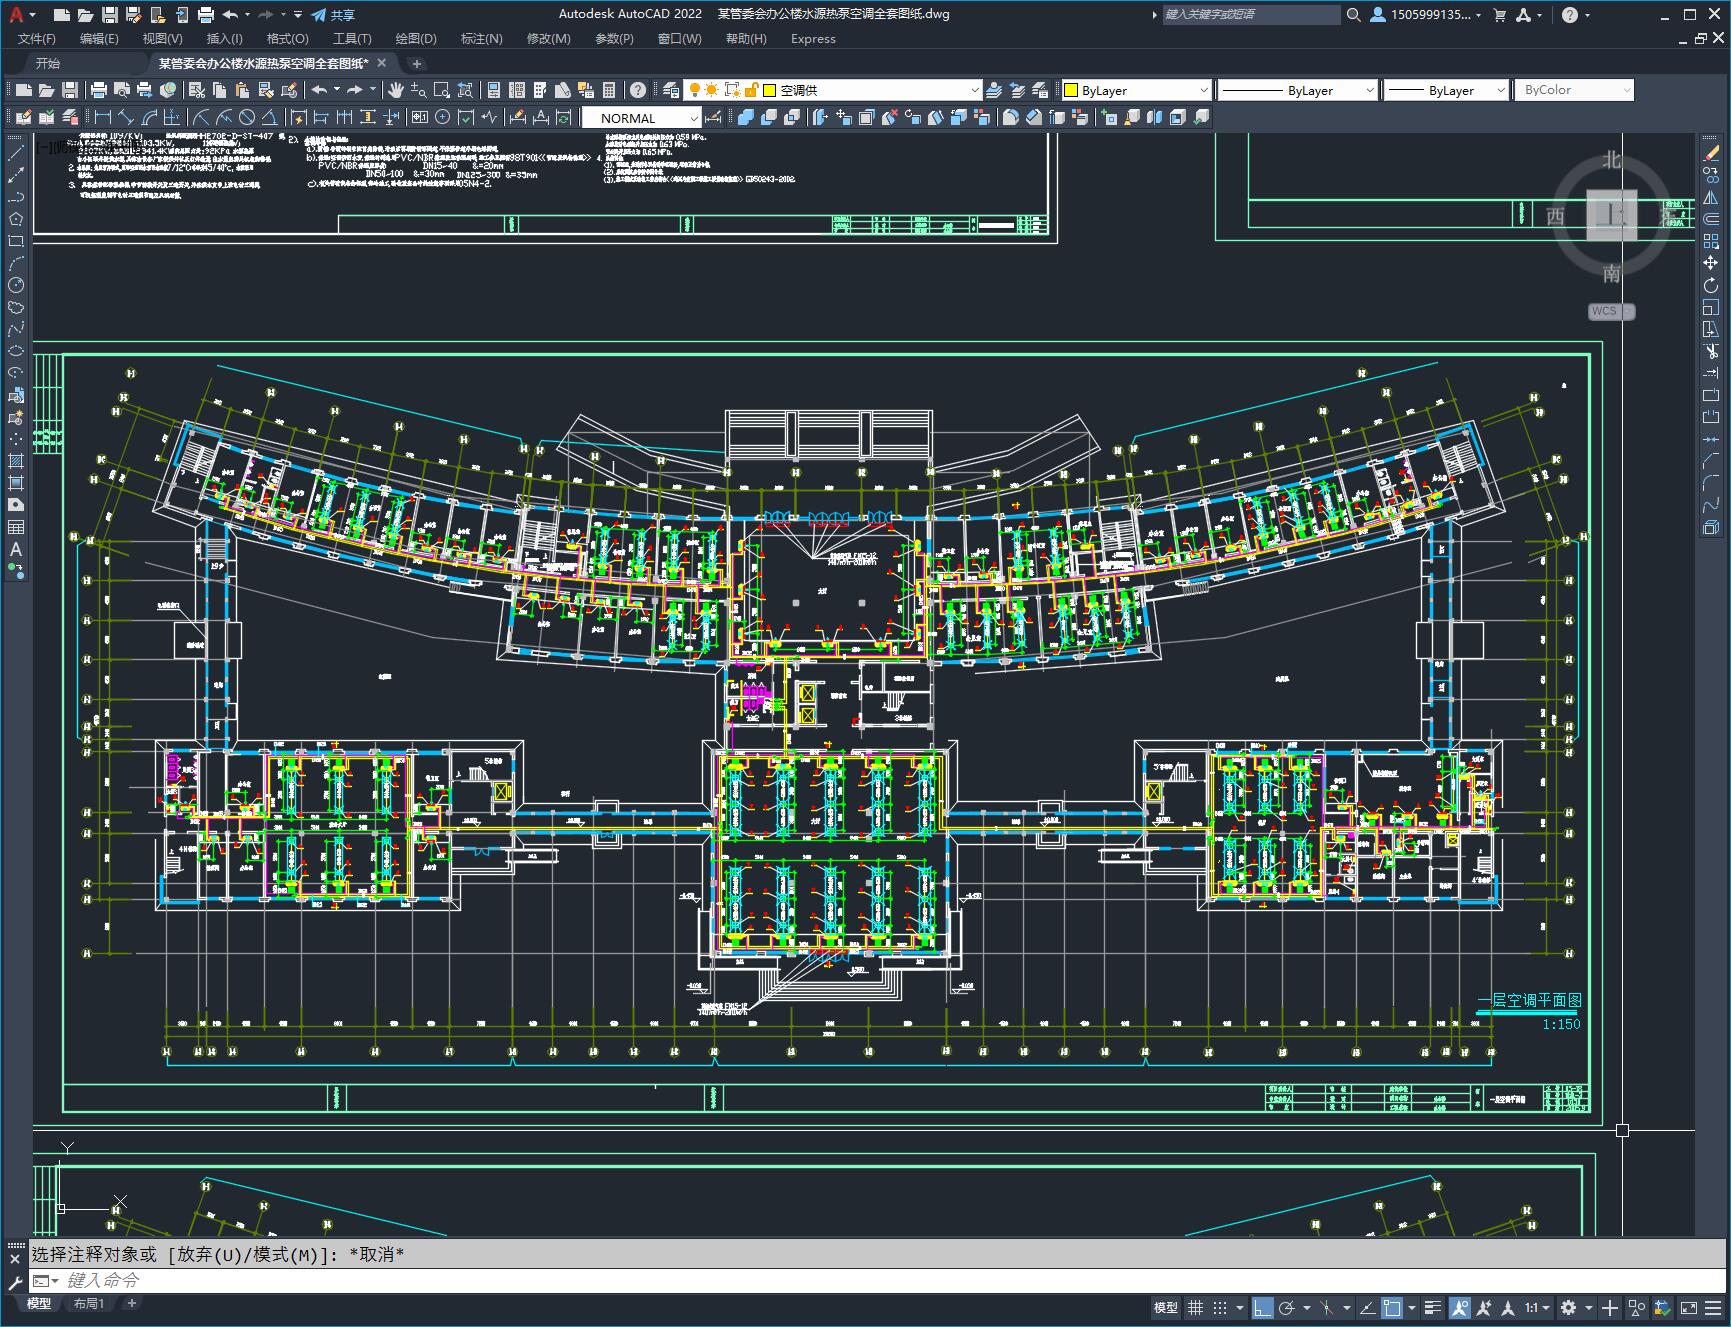The height and width of the screenshot is (1327, 1731).
Task: Toggle annotation visibility in status bar
Action: click(x=1459, y=1308)
